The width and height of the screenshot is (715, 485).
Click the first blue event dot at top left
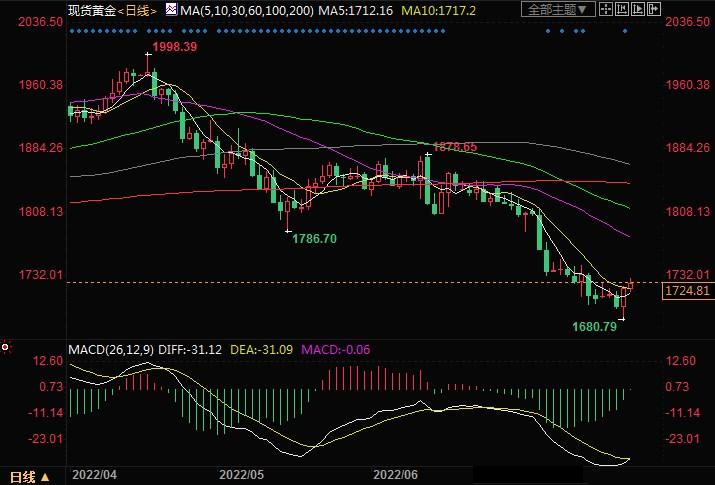pos(72,30)
